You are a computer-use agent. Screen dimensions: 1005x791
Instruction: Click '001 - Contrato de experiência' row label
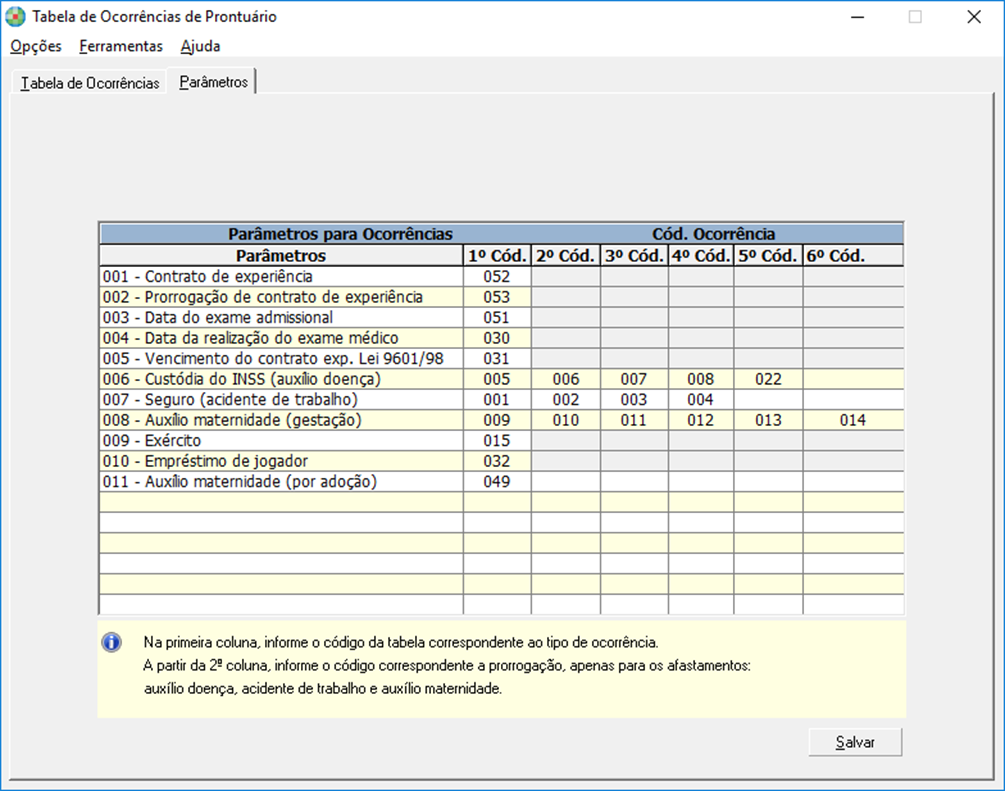(281, 276)
